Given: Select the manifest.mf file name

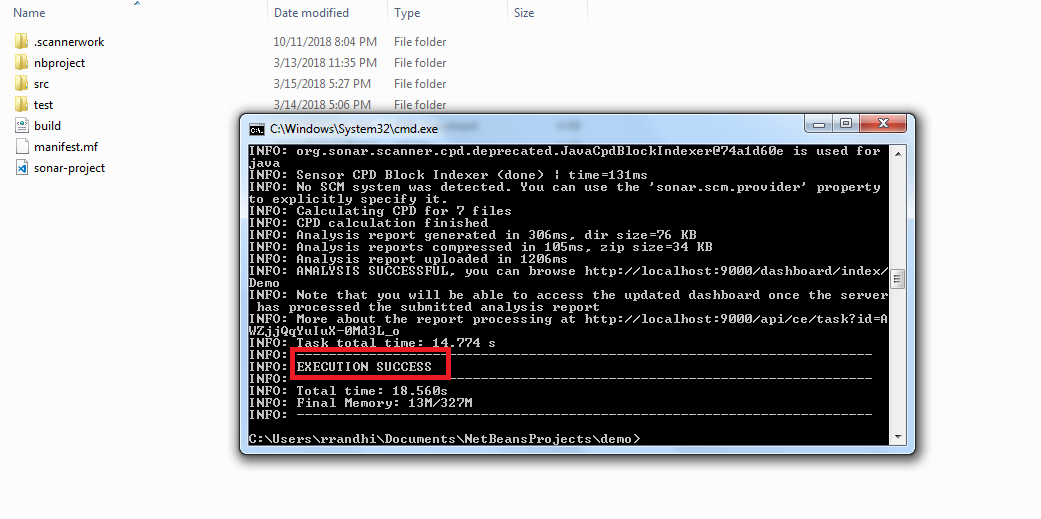Looking at the screenshot, I should click(66, 147).
